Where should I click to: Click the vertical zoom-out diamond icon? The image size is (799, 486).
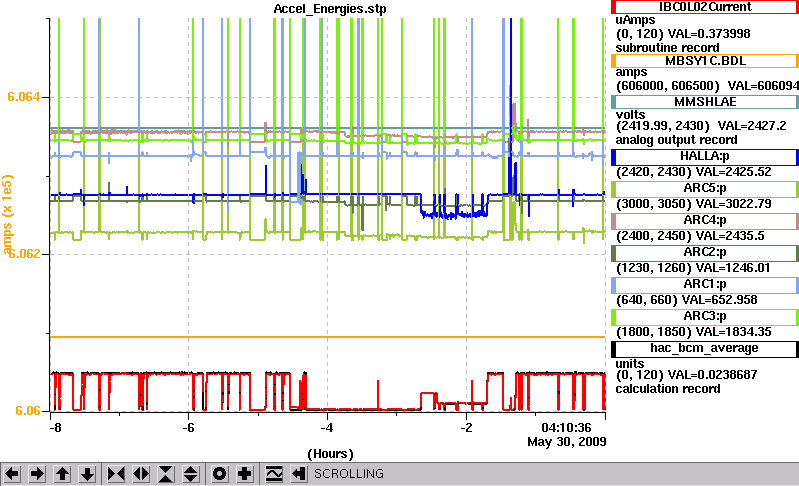(x=191, y=474)
